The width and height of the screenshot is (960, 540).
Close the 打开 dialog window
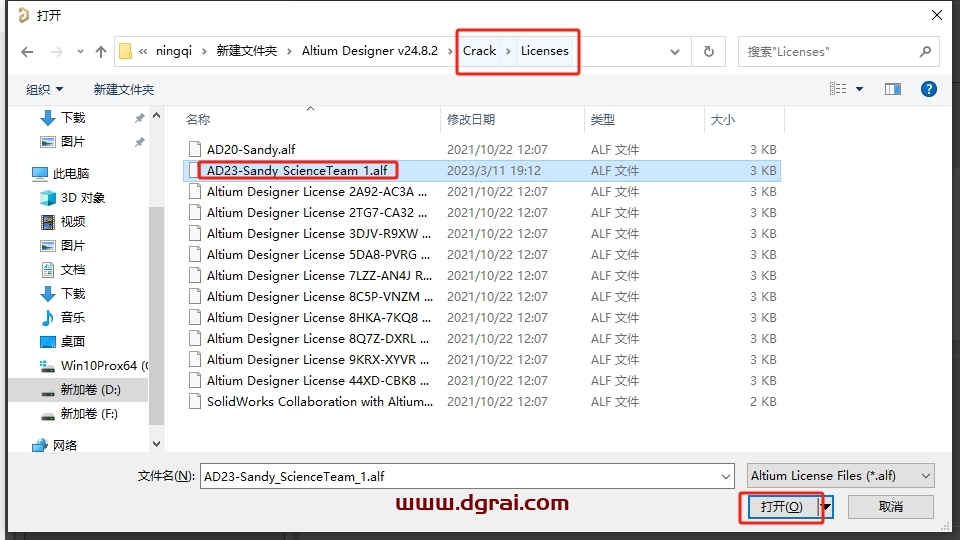click(937, 15)
